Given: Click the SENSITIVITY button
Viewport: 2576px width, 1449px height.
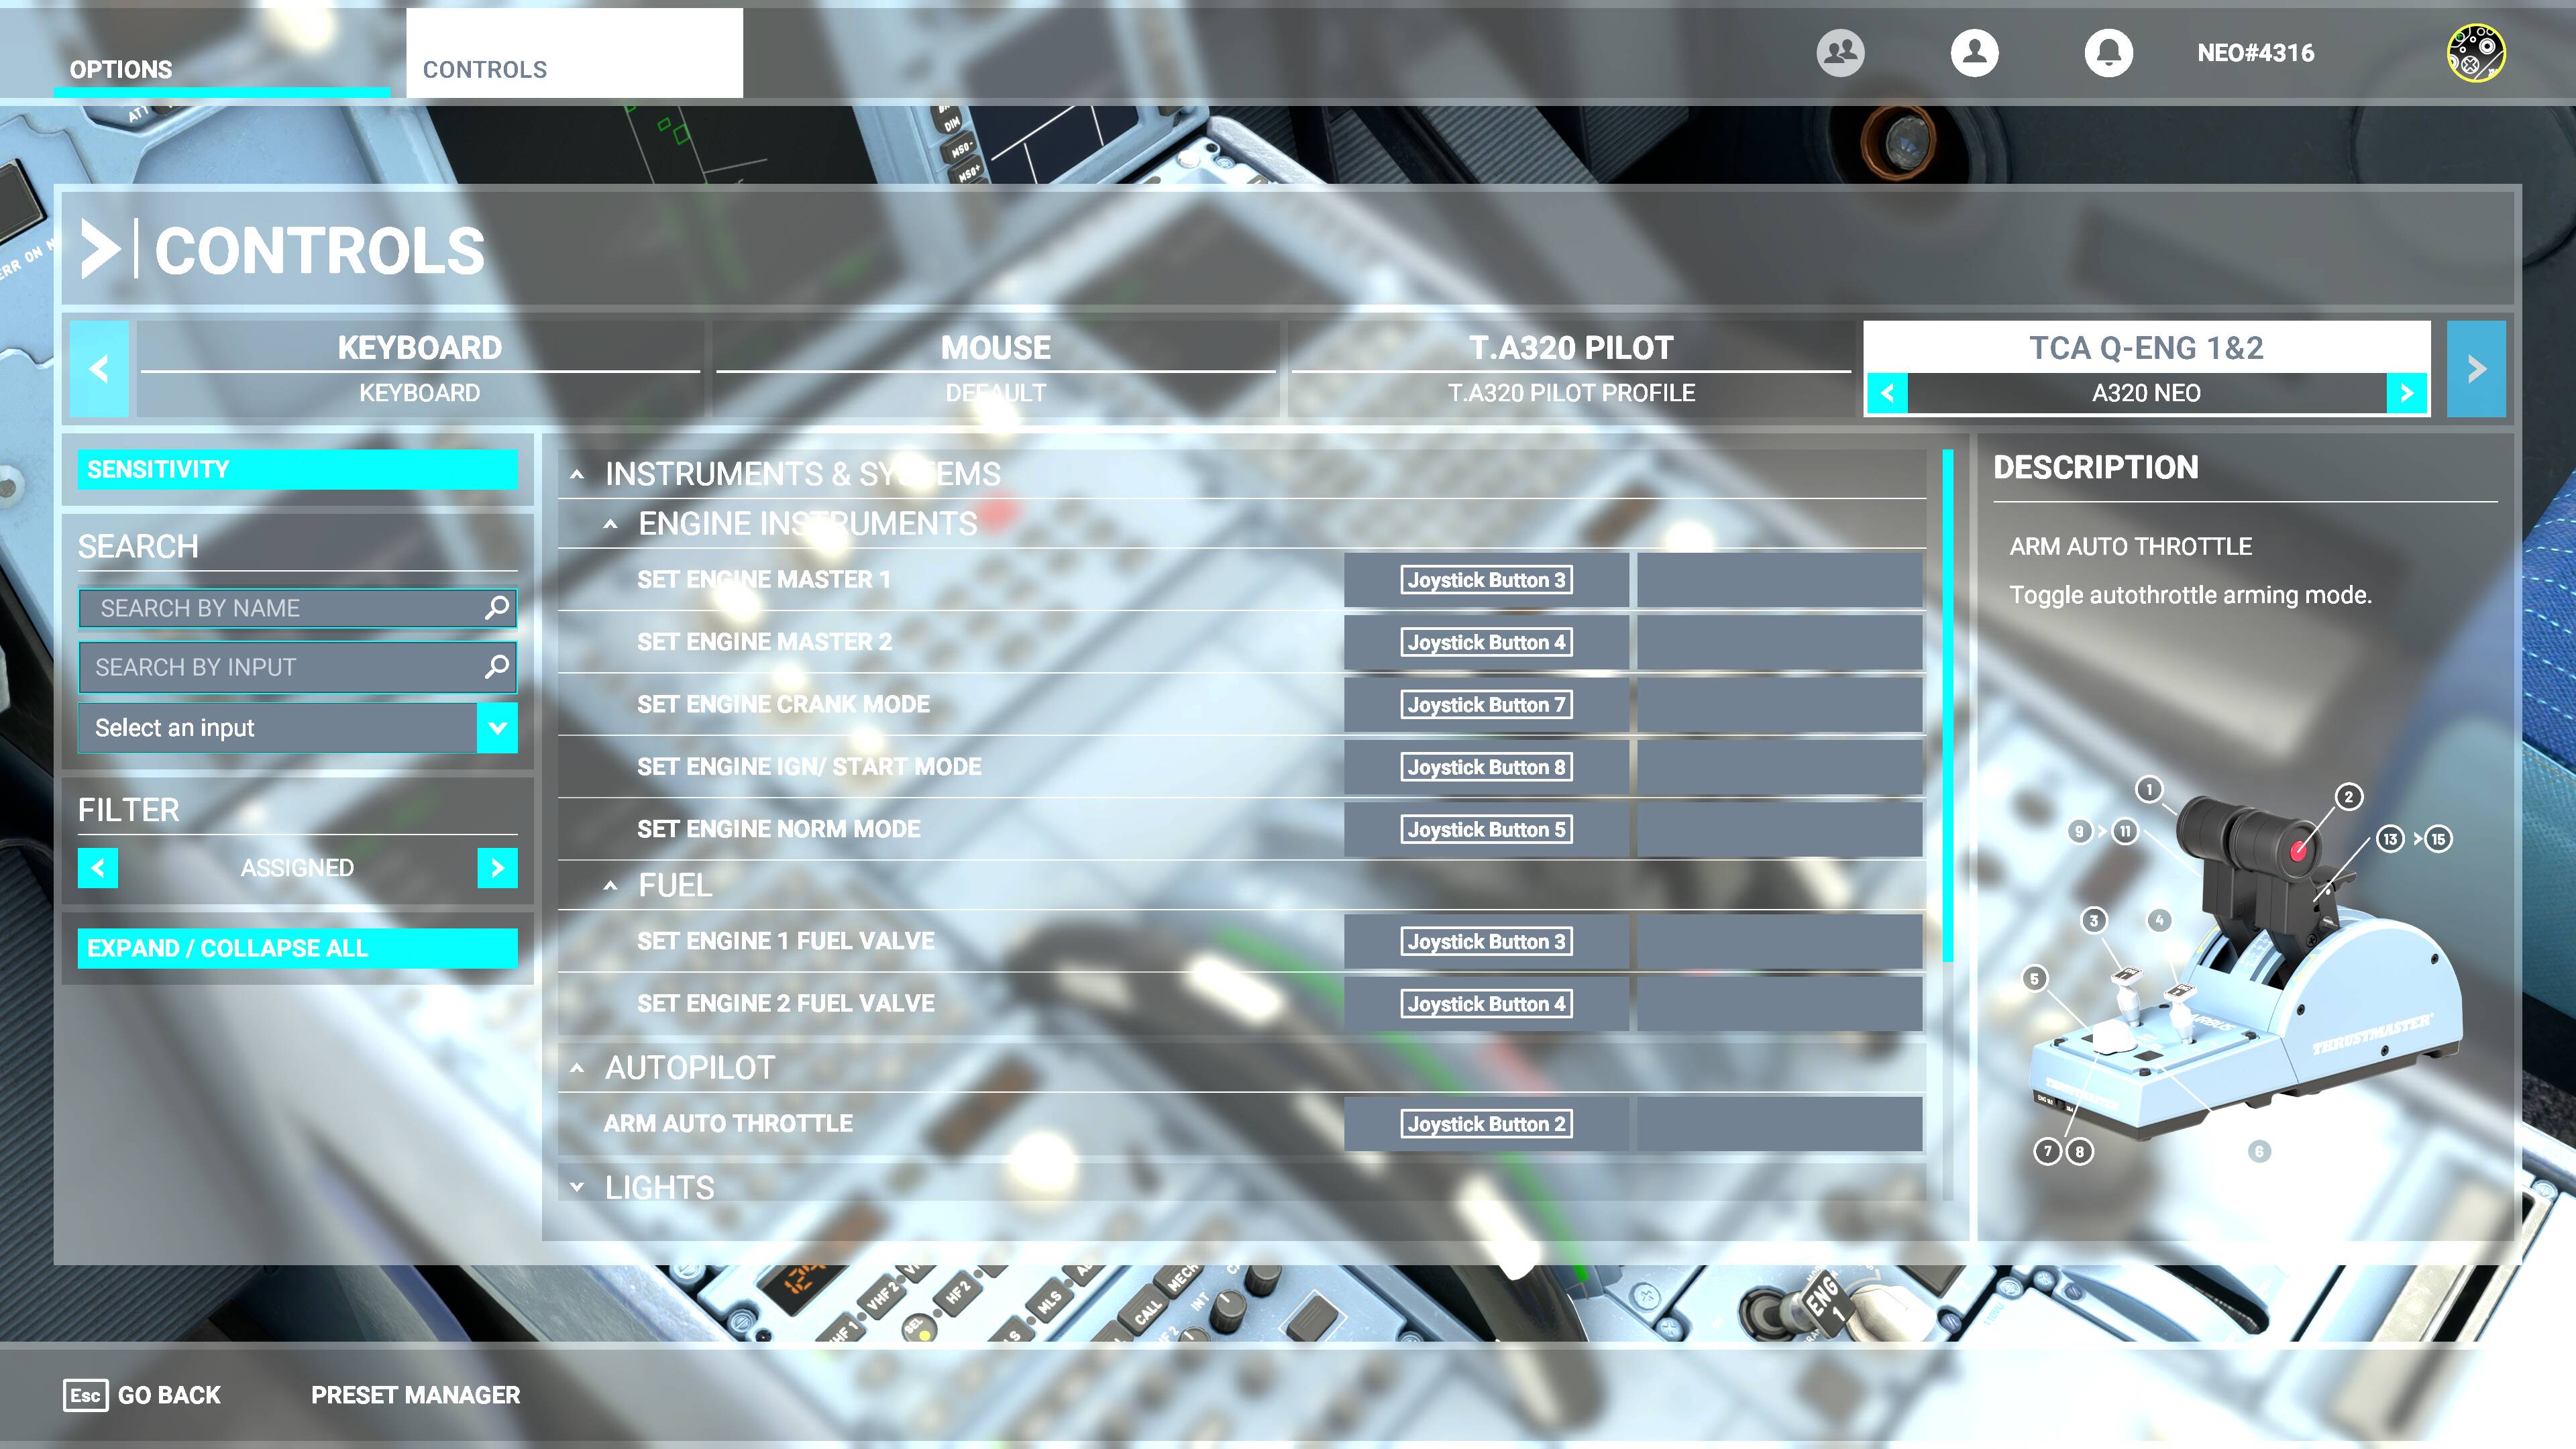Looking at the screenshot, I should (297, 469).
